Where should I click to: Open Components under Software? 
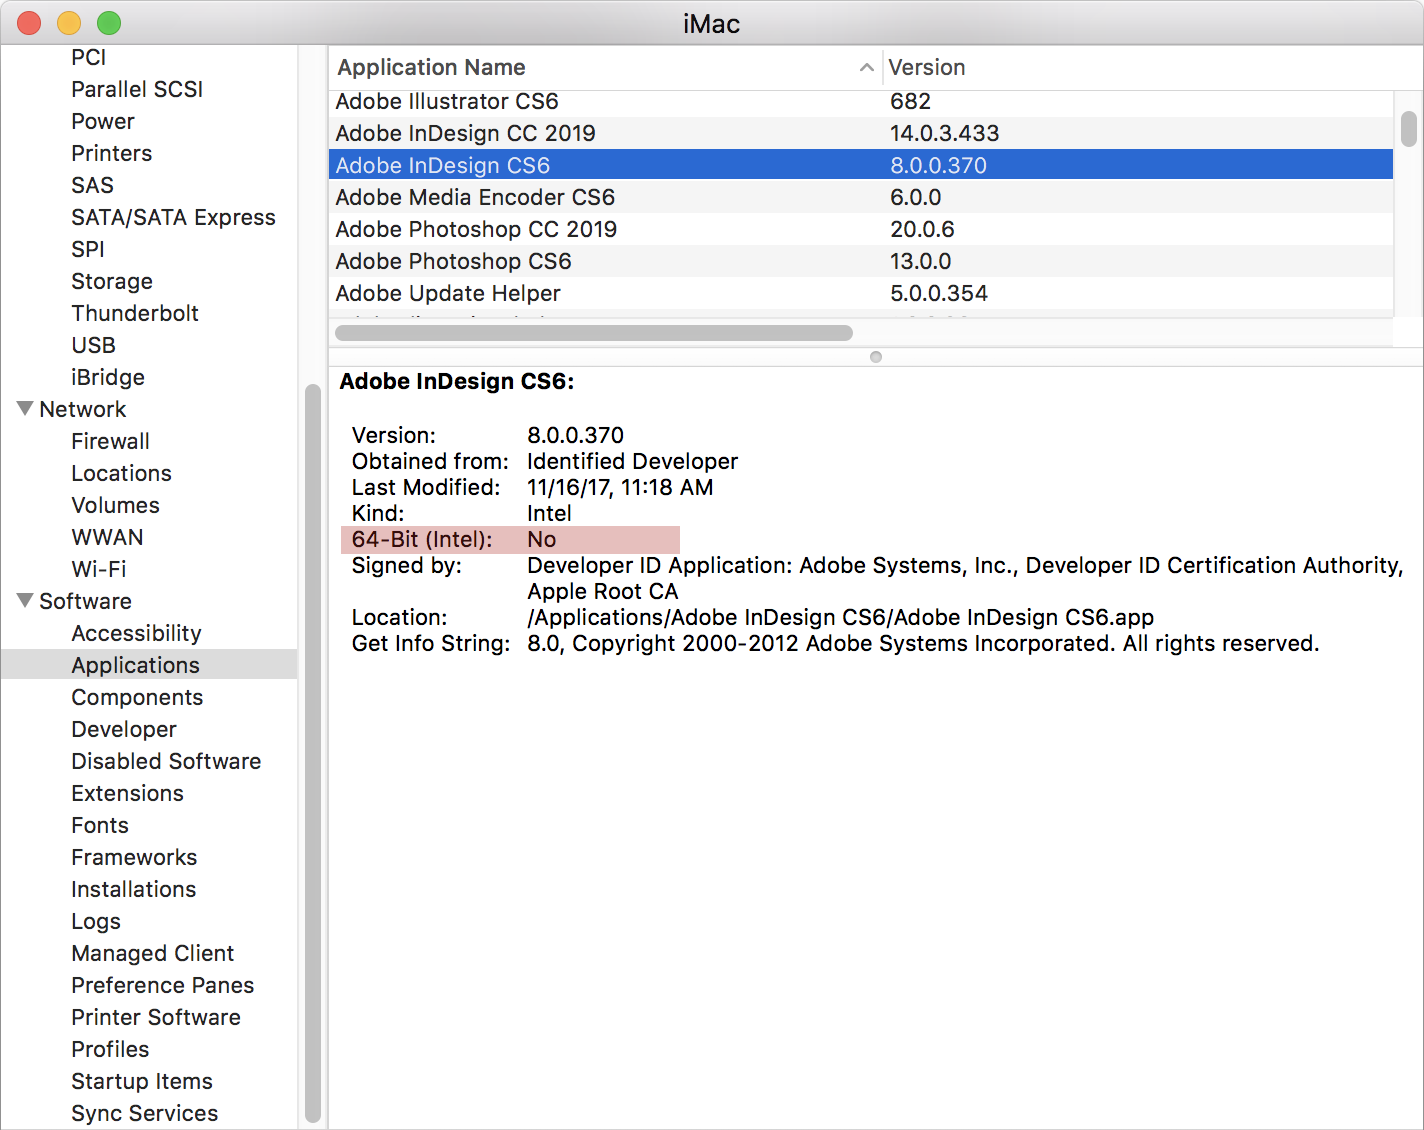point(137,697)
